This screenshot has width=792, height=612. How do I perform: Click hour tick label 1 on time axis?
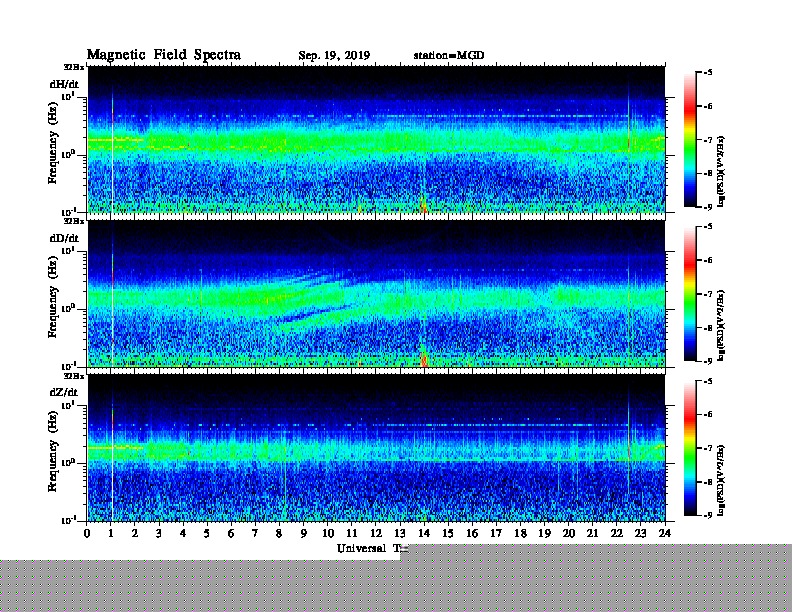(x=111, y=533)
